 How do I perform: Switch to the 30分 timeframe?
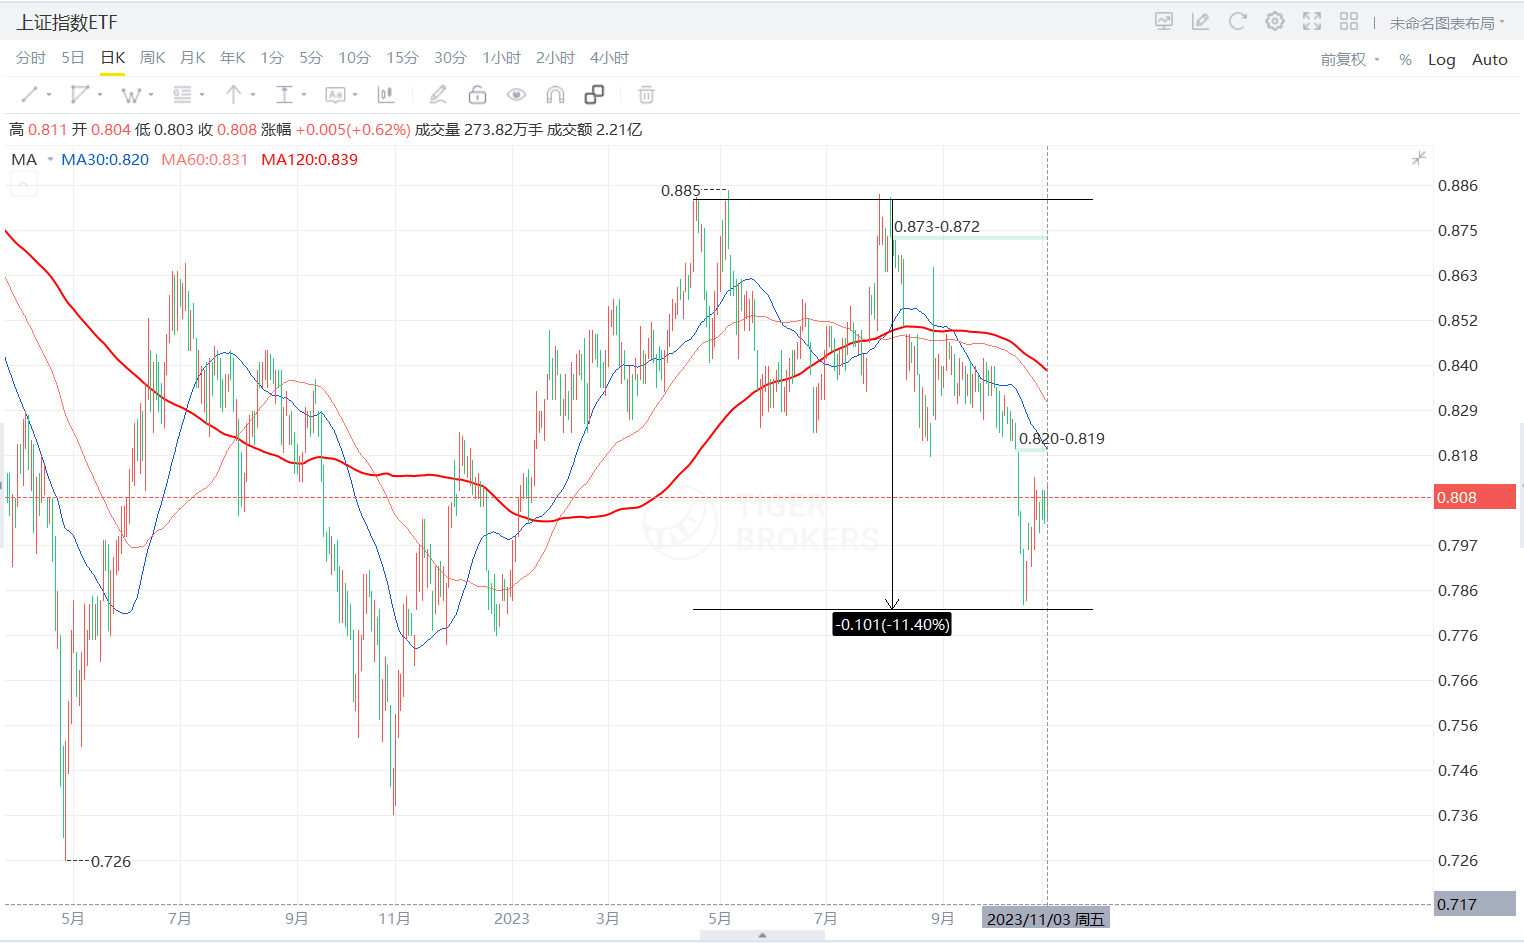[450, 58]
